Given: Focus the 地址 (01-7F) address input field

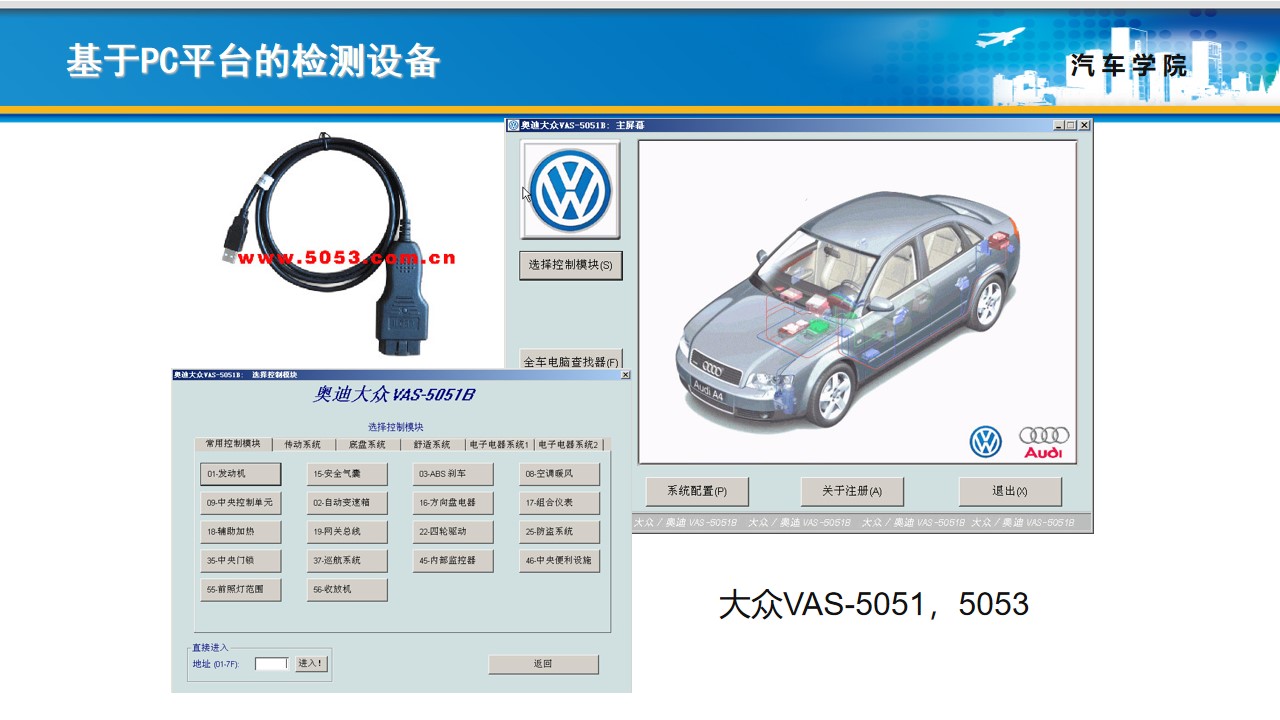Looking at the screenshot, I should coord(271,663).
